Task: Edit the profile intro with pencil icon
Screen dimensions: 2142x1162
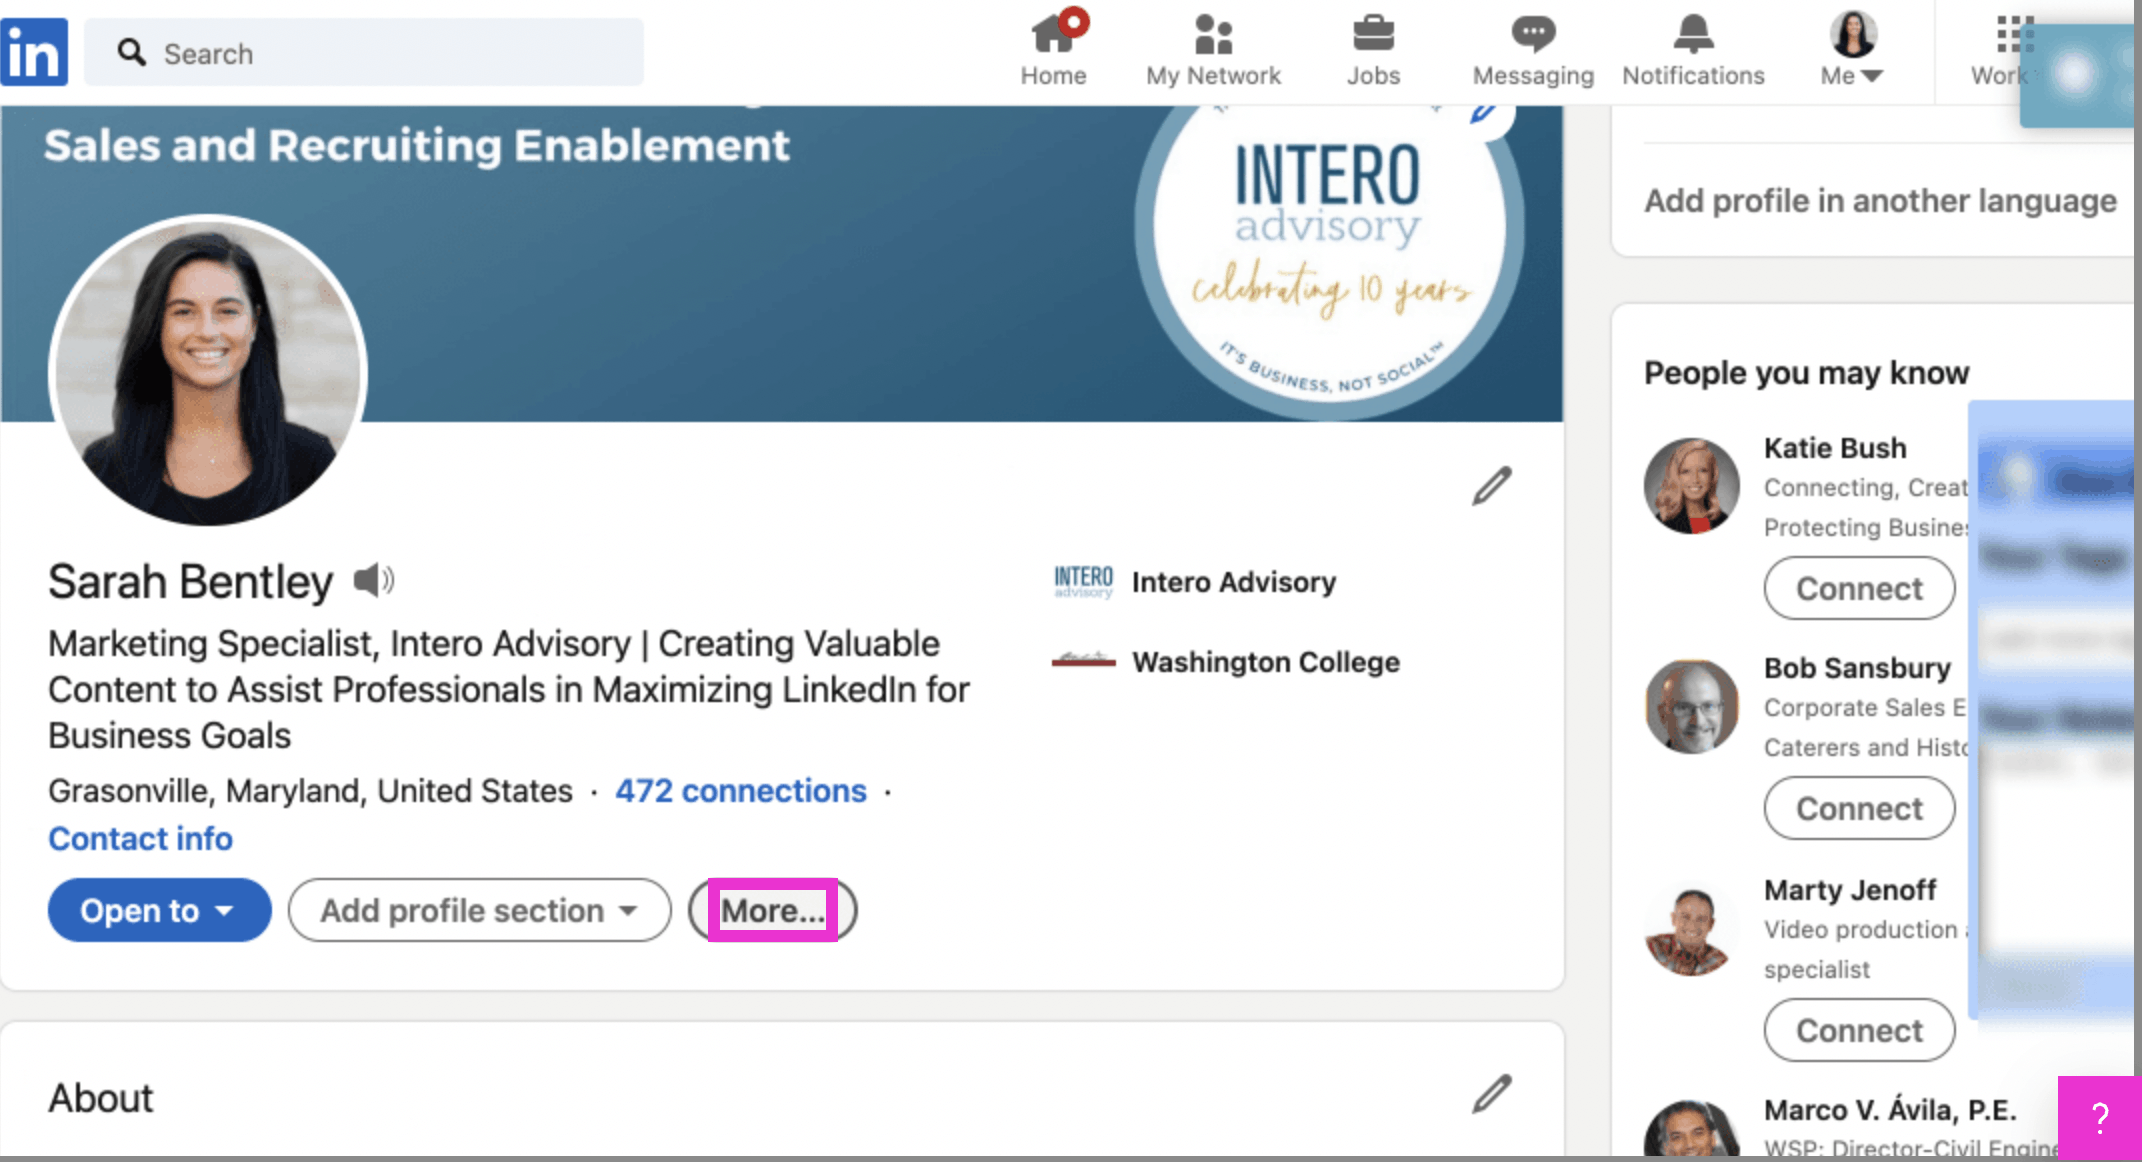Action: pos(1491,486)
